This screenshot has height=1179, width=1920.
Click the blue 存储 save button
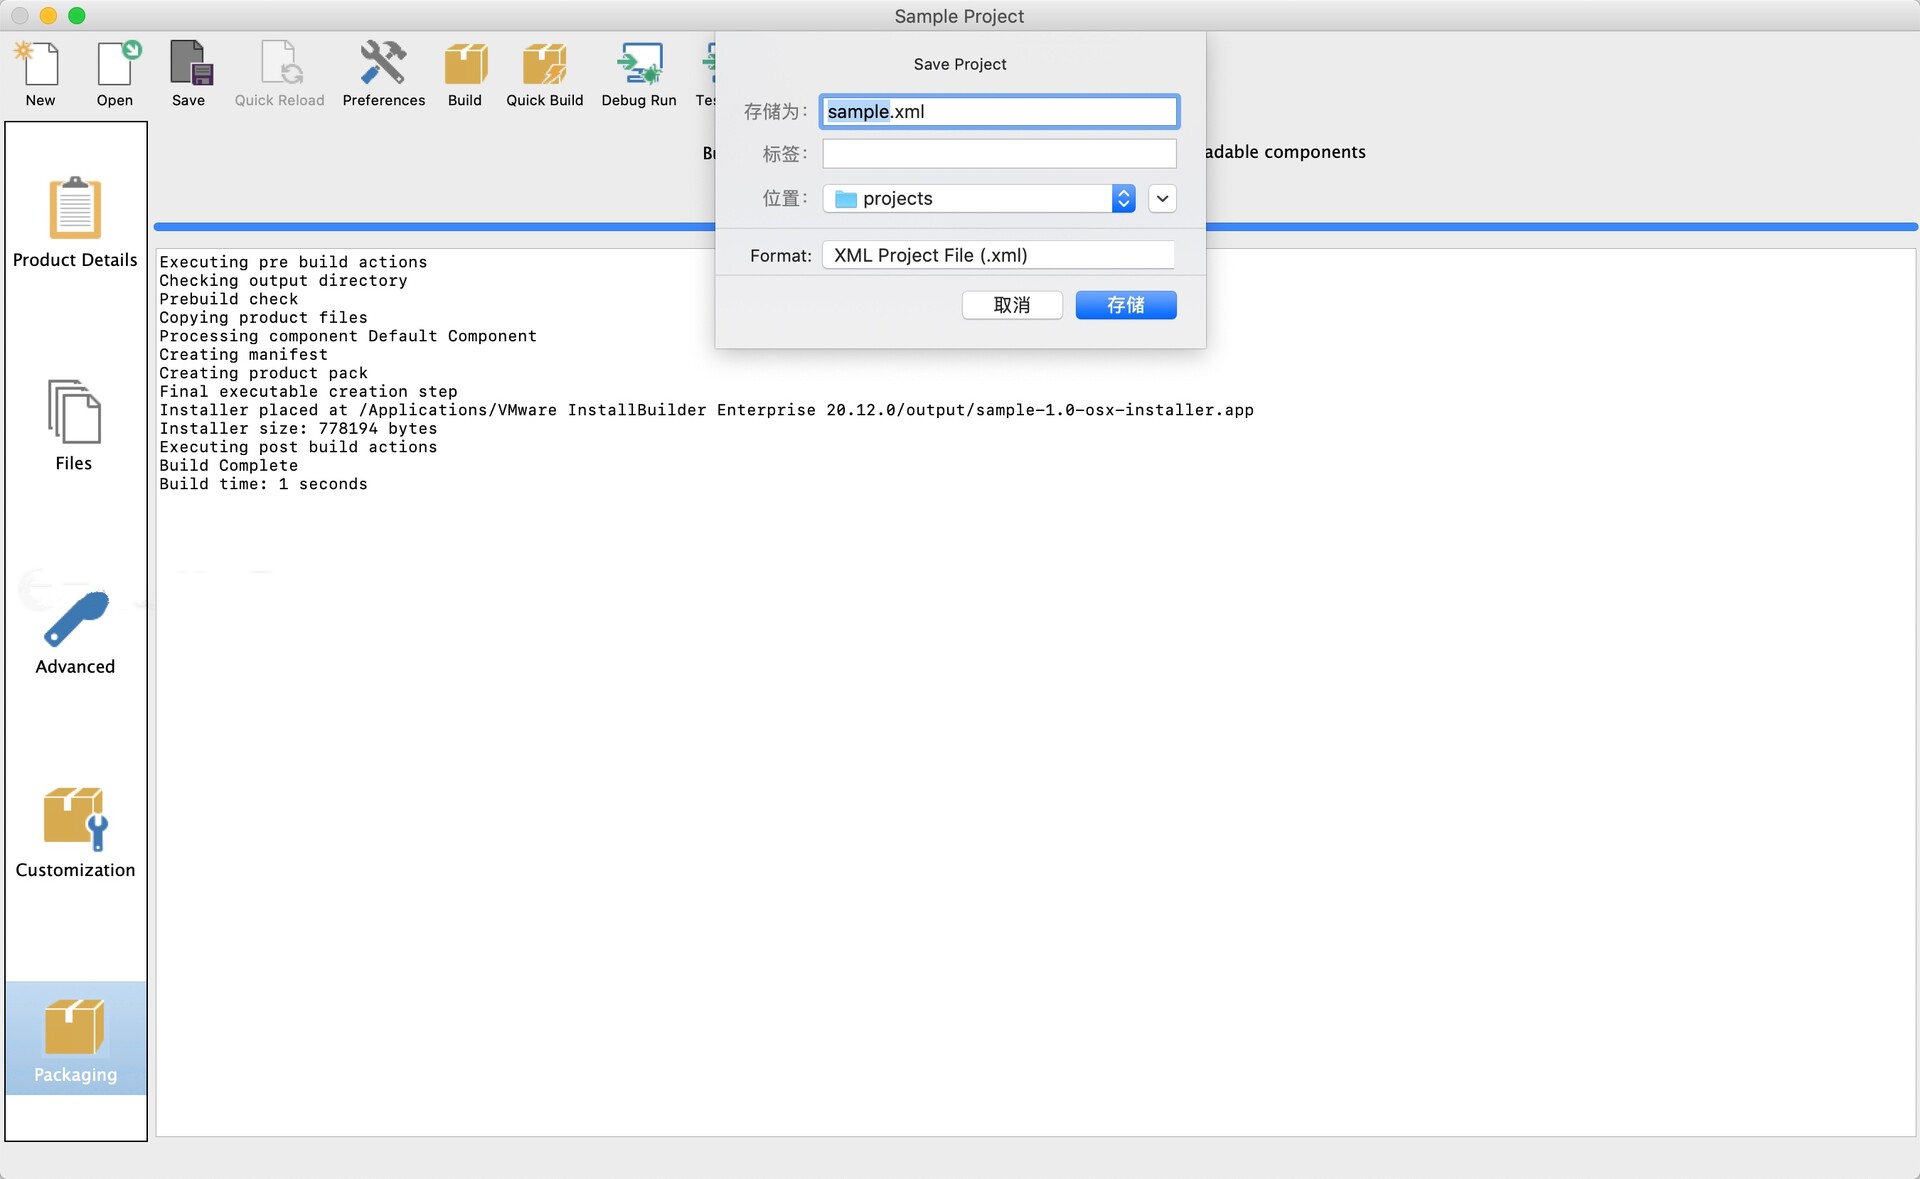pyautogui.click(x=1126, y=305)
